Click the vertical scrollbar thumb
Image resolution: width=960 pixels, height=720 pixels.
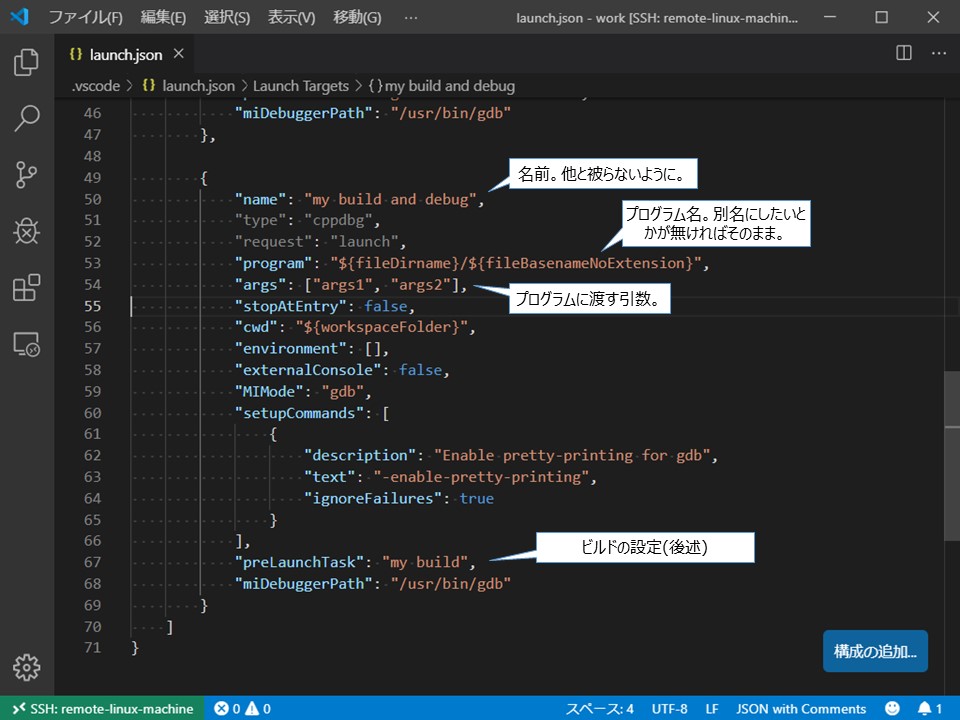click(x=952, y=456)
